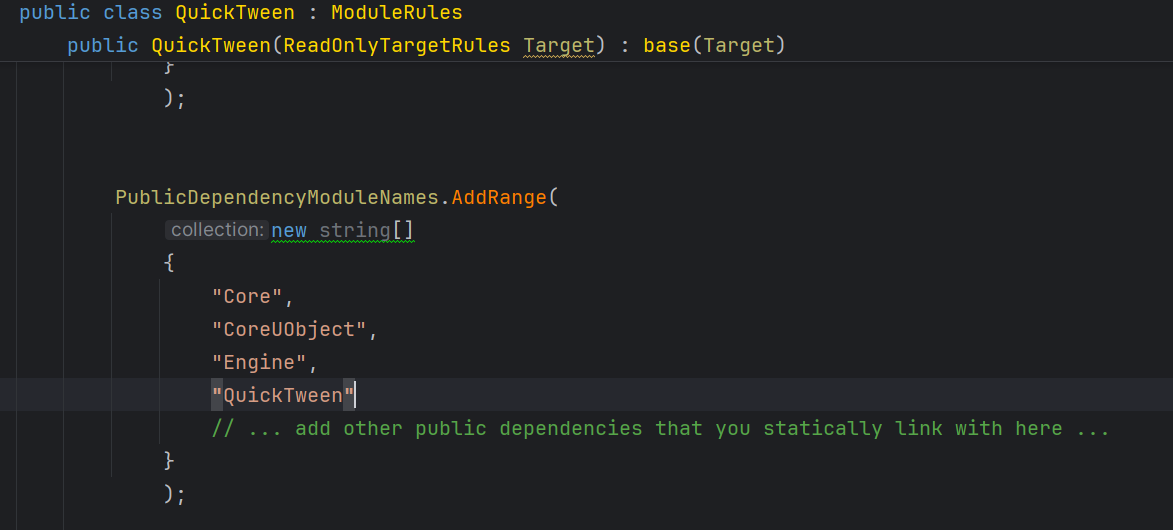Screen dimensions: 1173x530
Task: Click the green public dependencies comment
Action: click(660, 429)
